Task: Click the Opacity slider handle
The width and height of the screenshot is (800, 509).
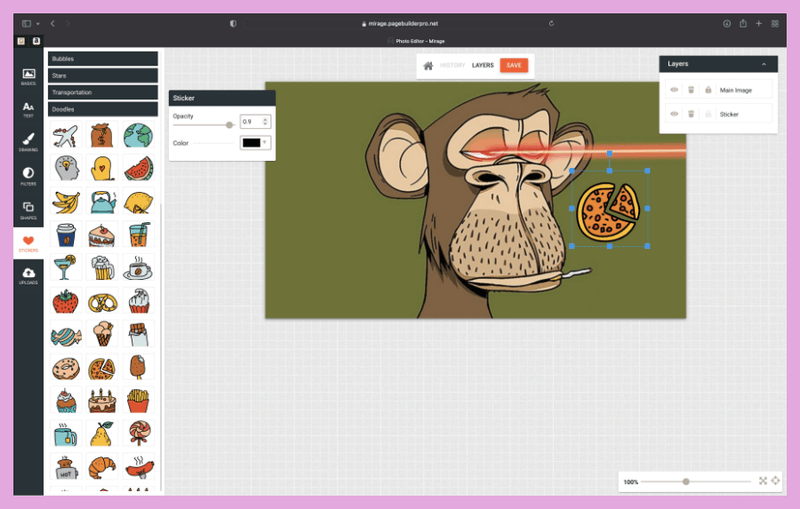Action: (229, 124)
